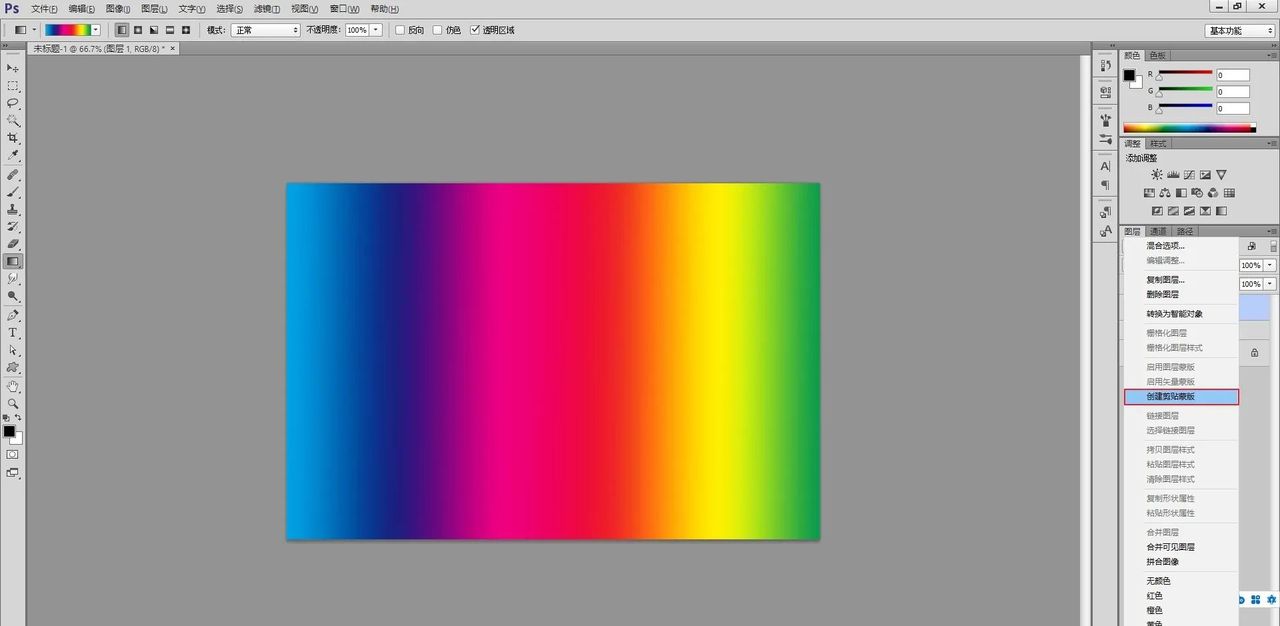Select the Horizontal Type tool

pos(13,333)
